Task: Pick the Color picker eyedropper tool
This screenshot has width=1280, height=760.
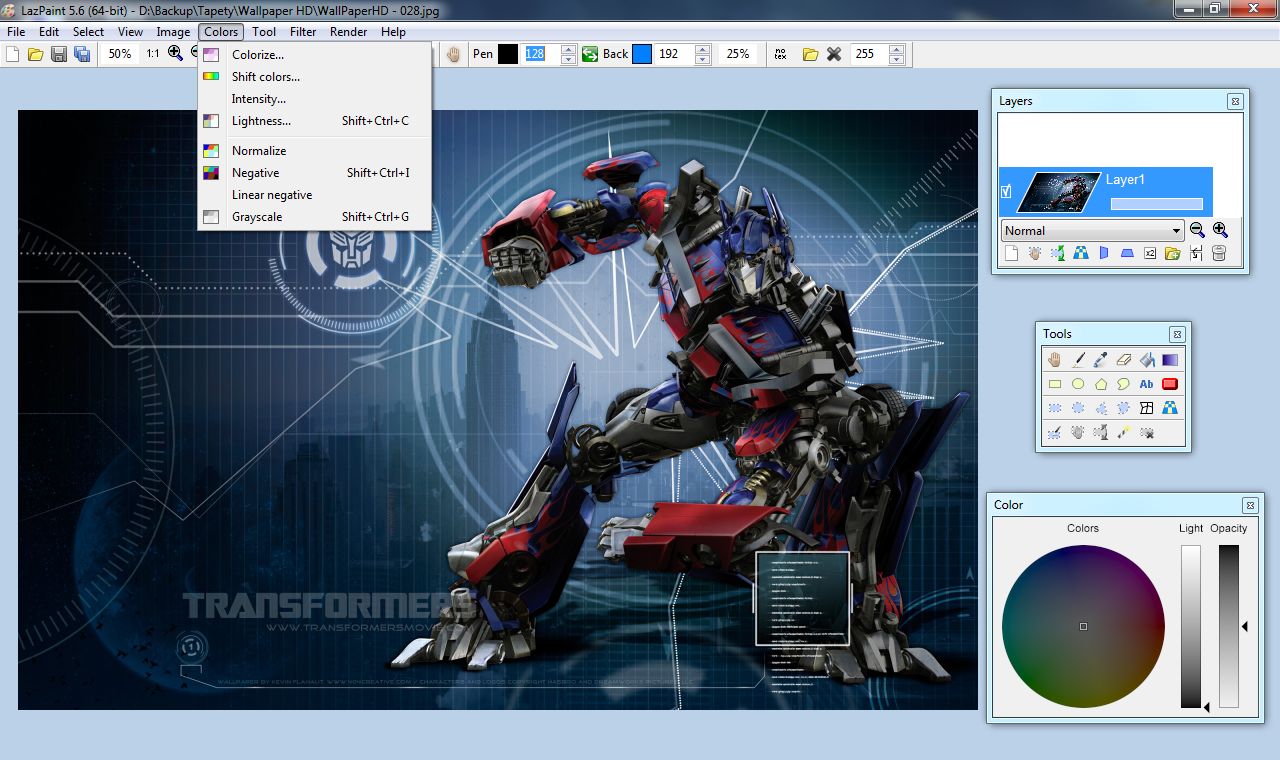Action: coord(1101,360)
